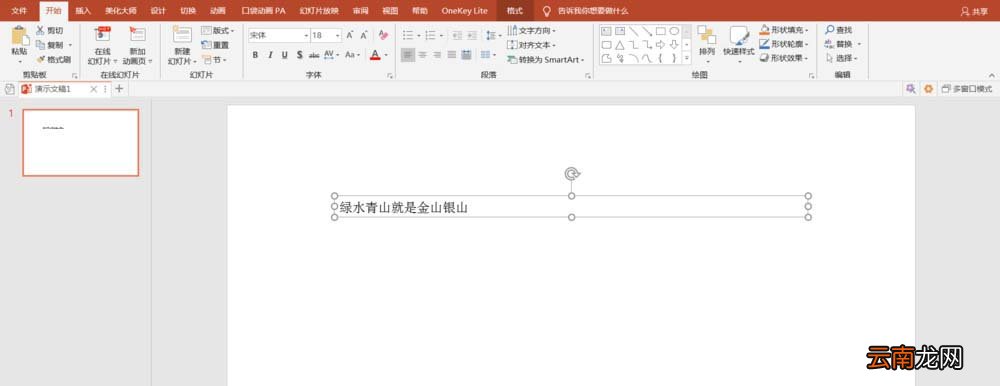Apply distributed alignment to text

(466, 55)
